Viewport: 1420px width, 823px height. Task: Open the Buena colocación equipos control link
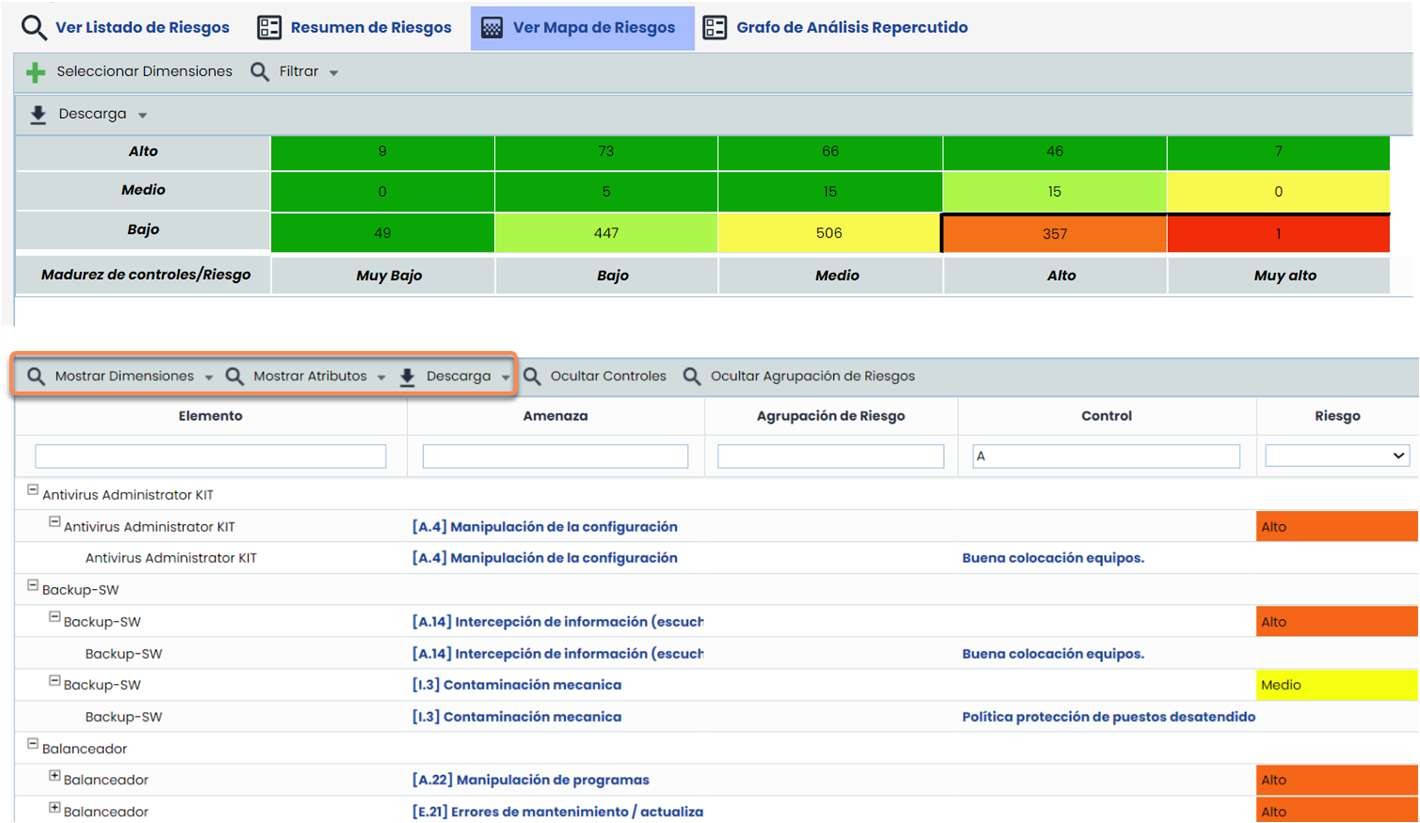1052,558
